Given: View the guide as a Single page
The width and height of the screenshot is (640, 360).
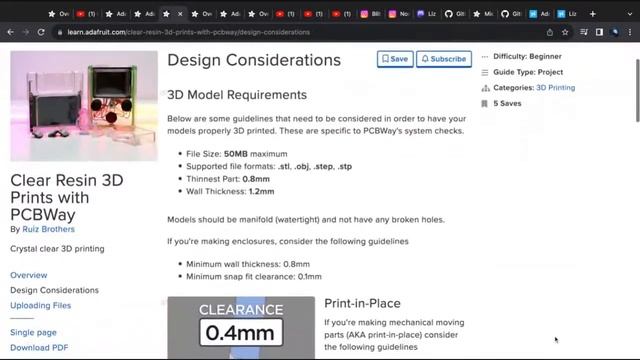Looking at the screenshot, I should pyautogui.click(x=33, y=332).
